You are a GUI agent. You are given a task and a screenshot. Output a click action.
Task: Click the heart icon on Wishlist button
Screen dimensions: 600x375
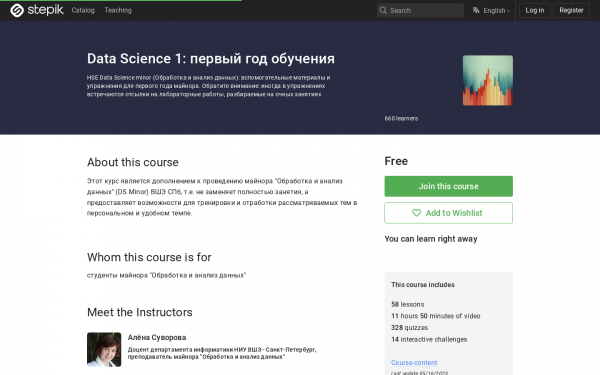(416, 213)
